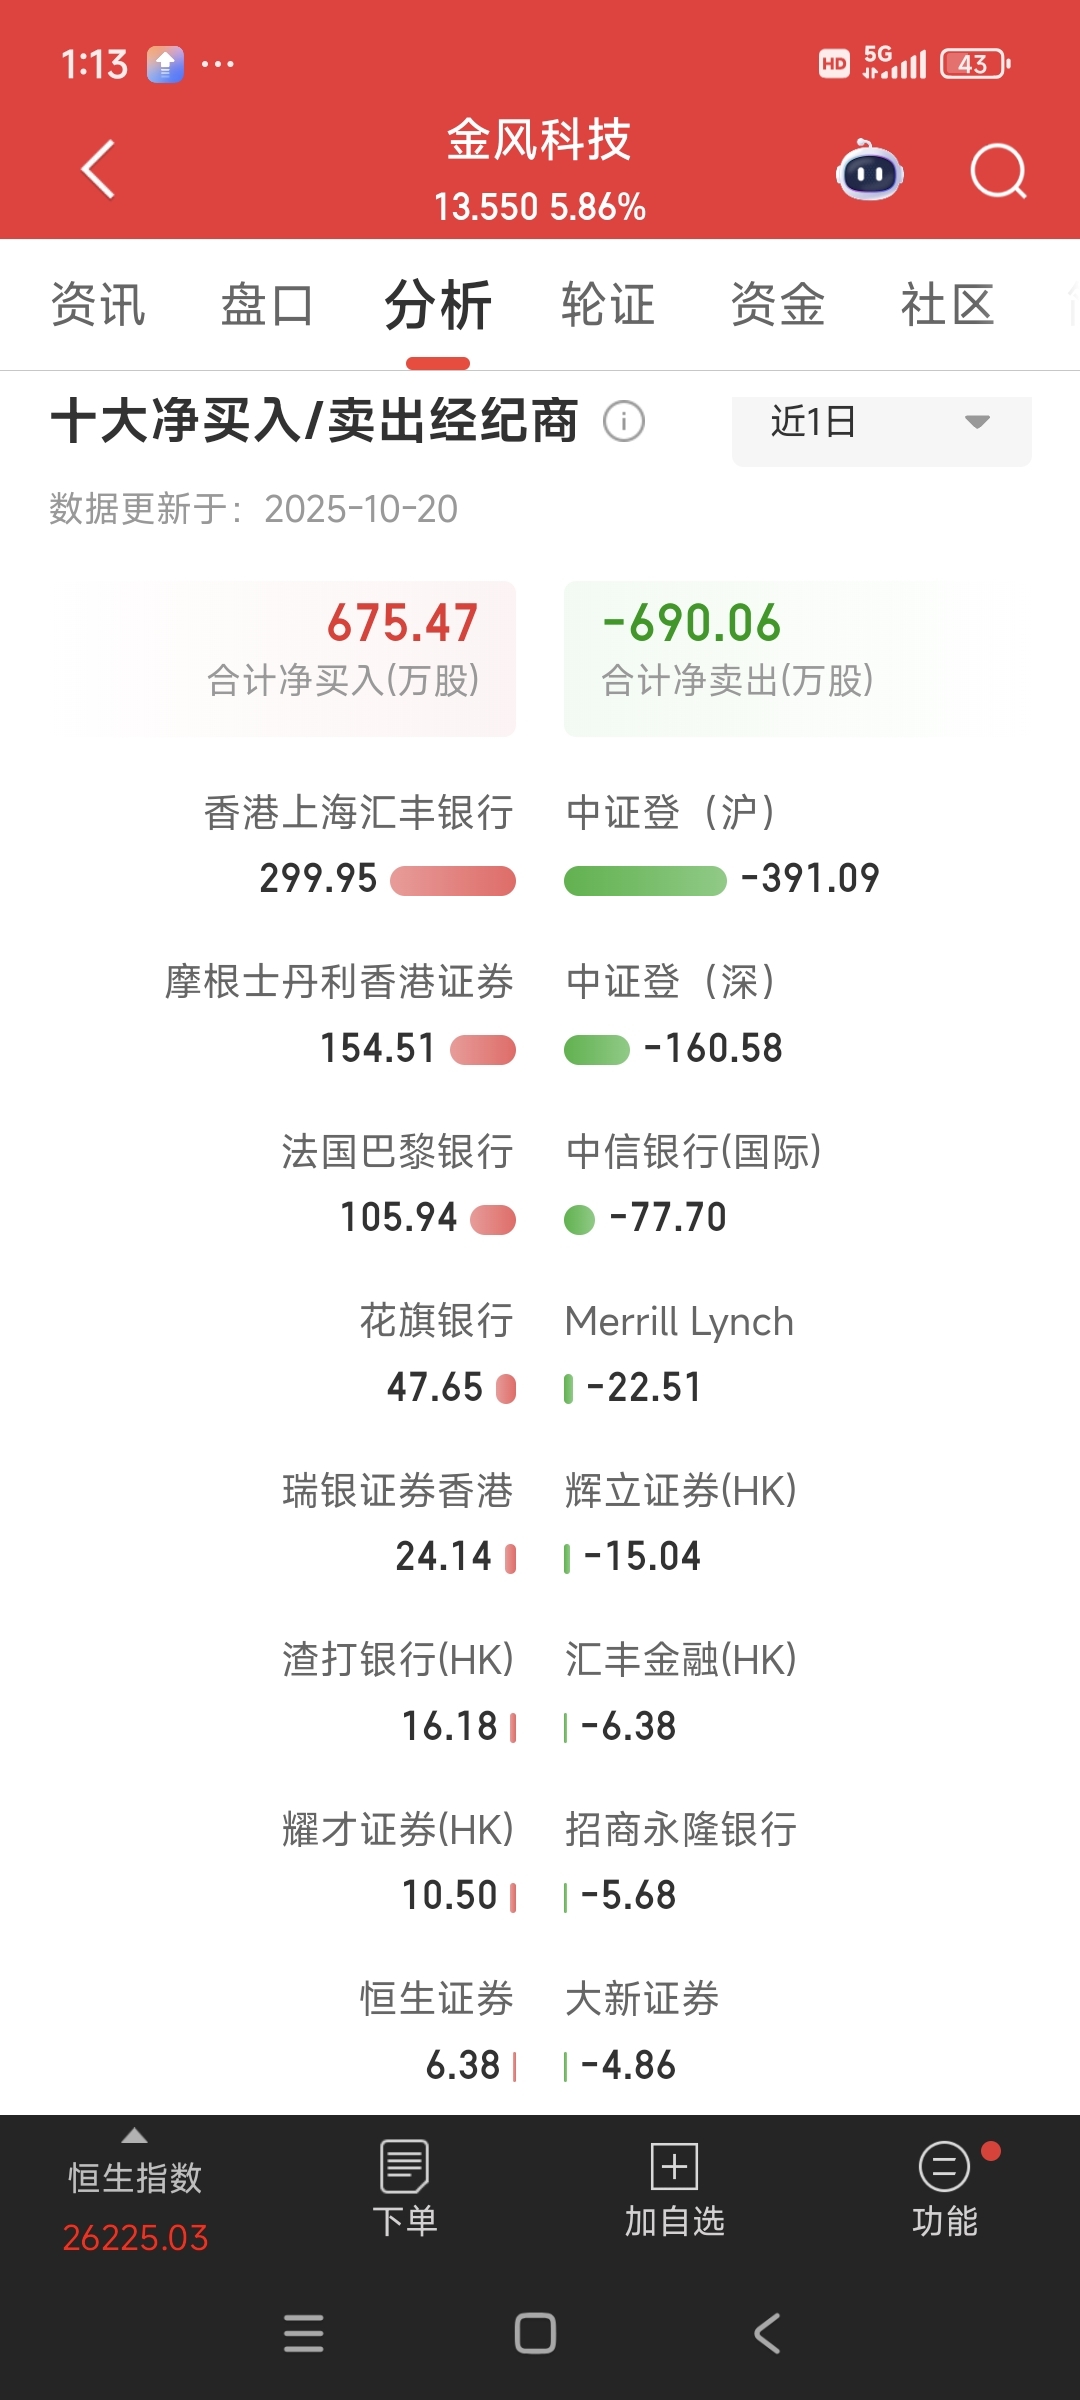Select the 轮证 tab

pos(608,305)
